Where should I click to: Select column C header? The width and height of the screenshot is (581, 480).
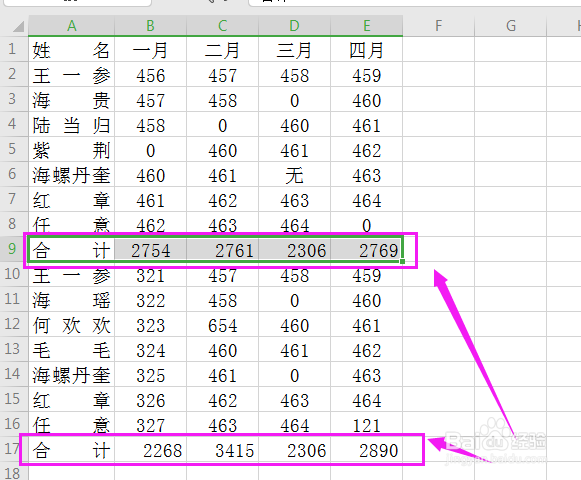point(222,26)
